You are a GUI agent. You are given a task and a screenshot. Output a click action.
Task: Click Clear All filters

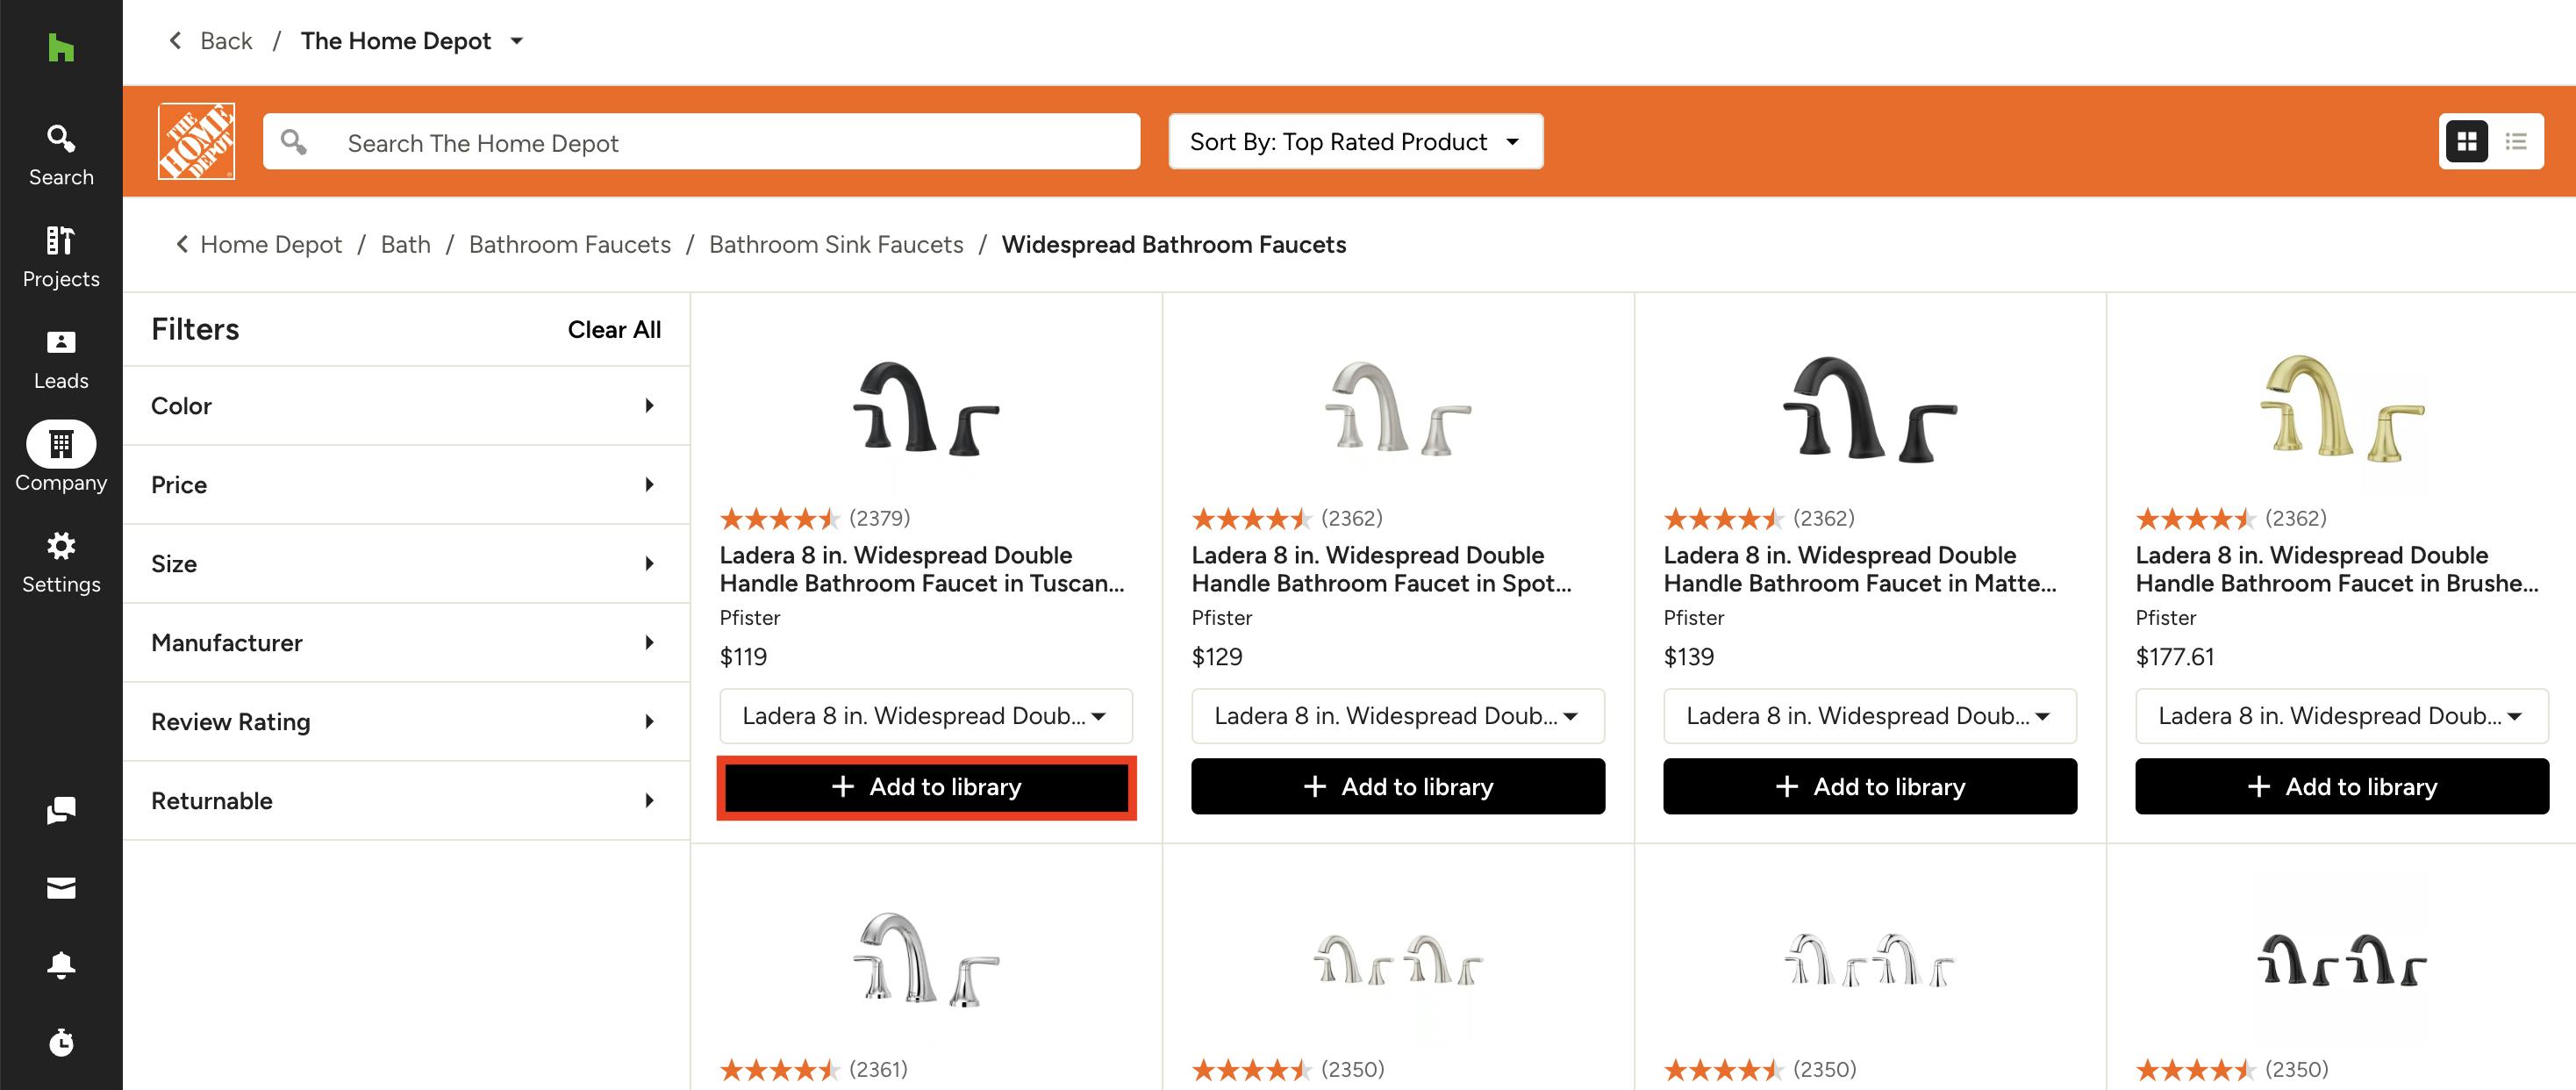pos(614,330)
